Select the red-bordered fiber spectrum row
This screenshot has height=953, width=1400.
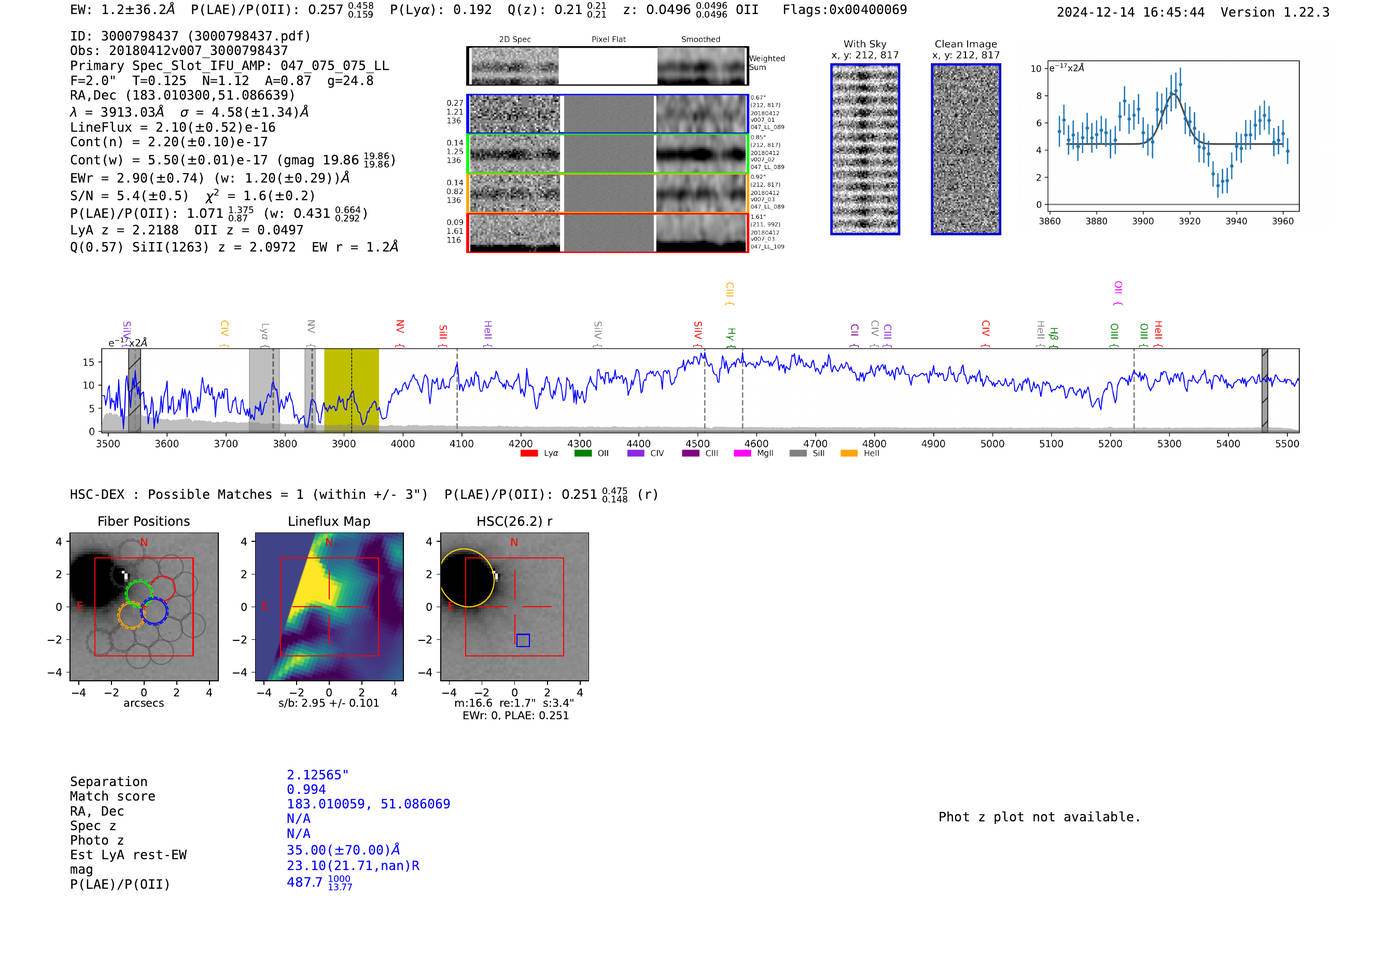click(608, 232)
